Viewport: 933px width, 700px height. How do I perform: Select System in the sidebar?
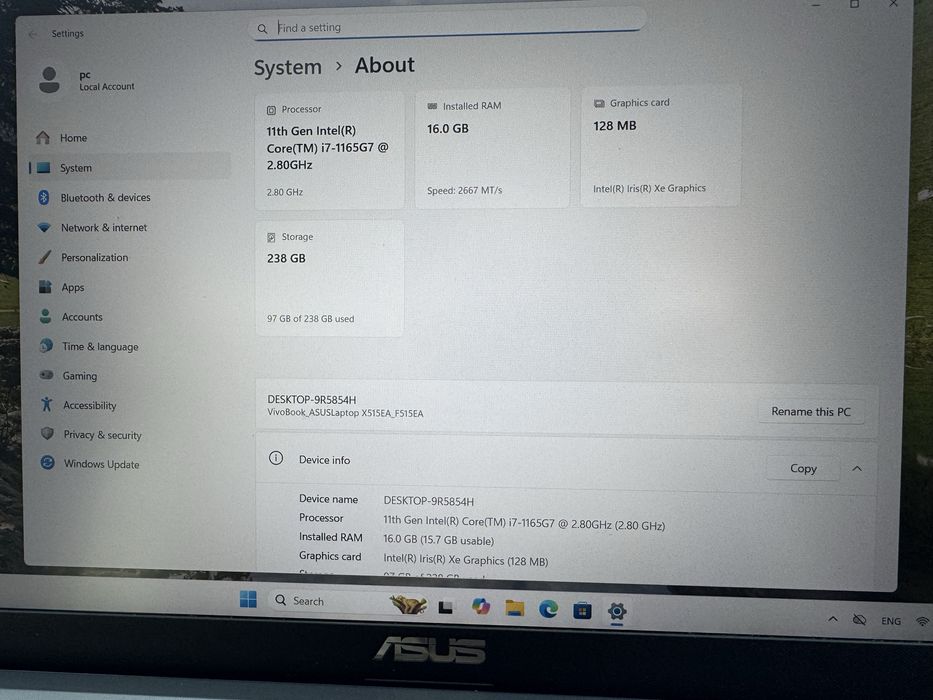point(129,167)
